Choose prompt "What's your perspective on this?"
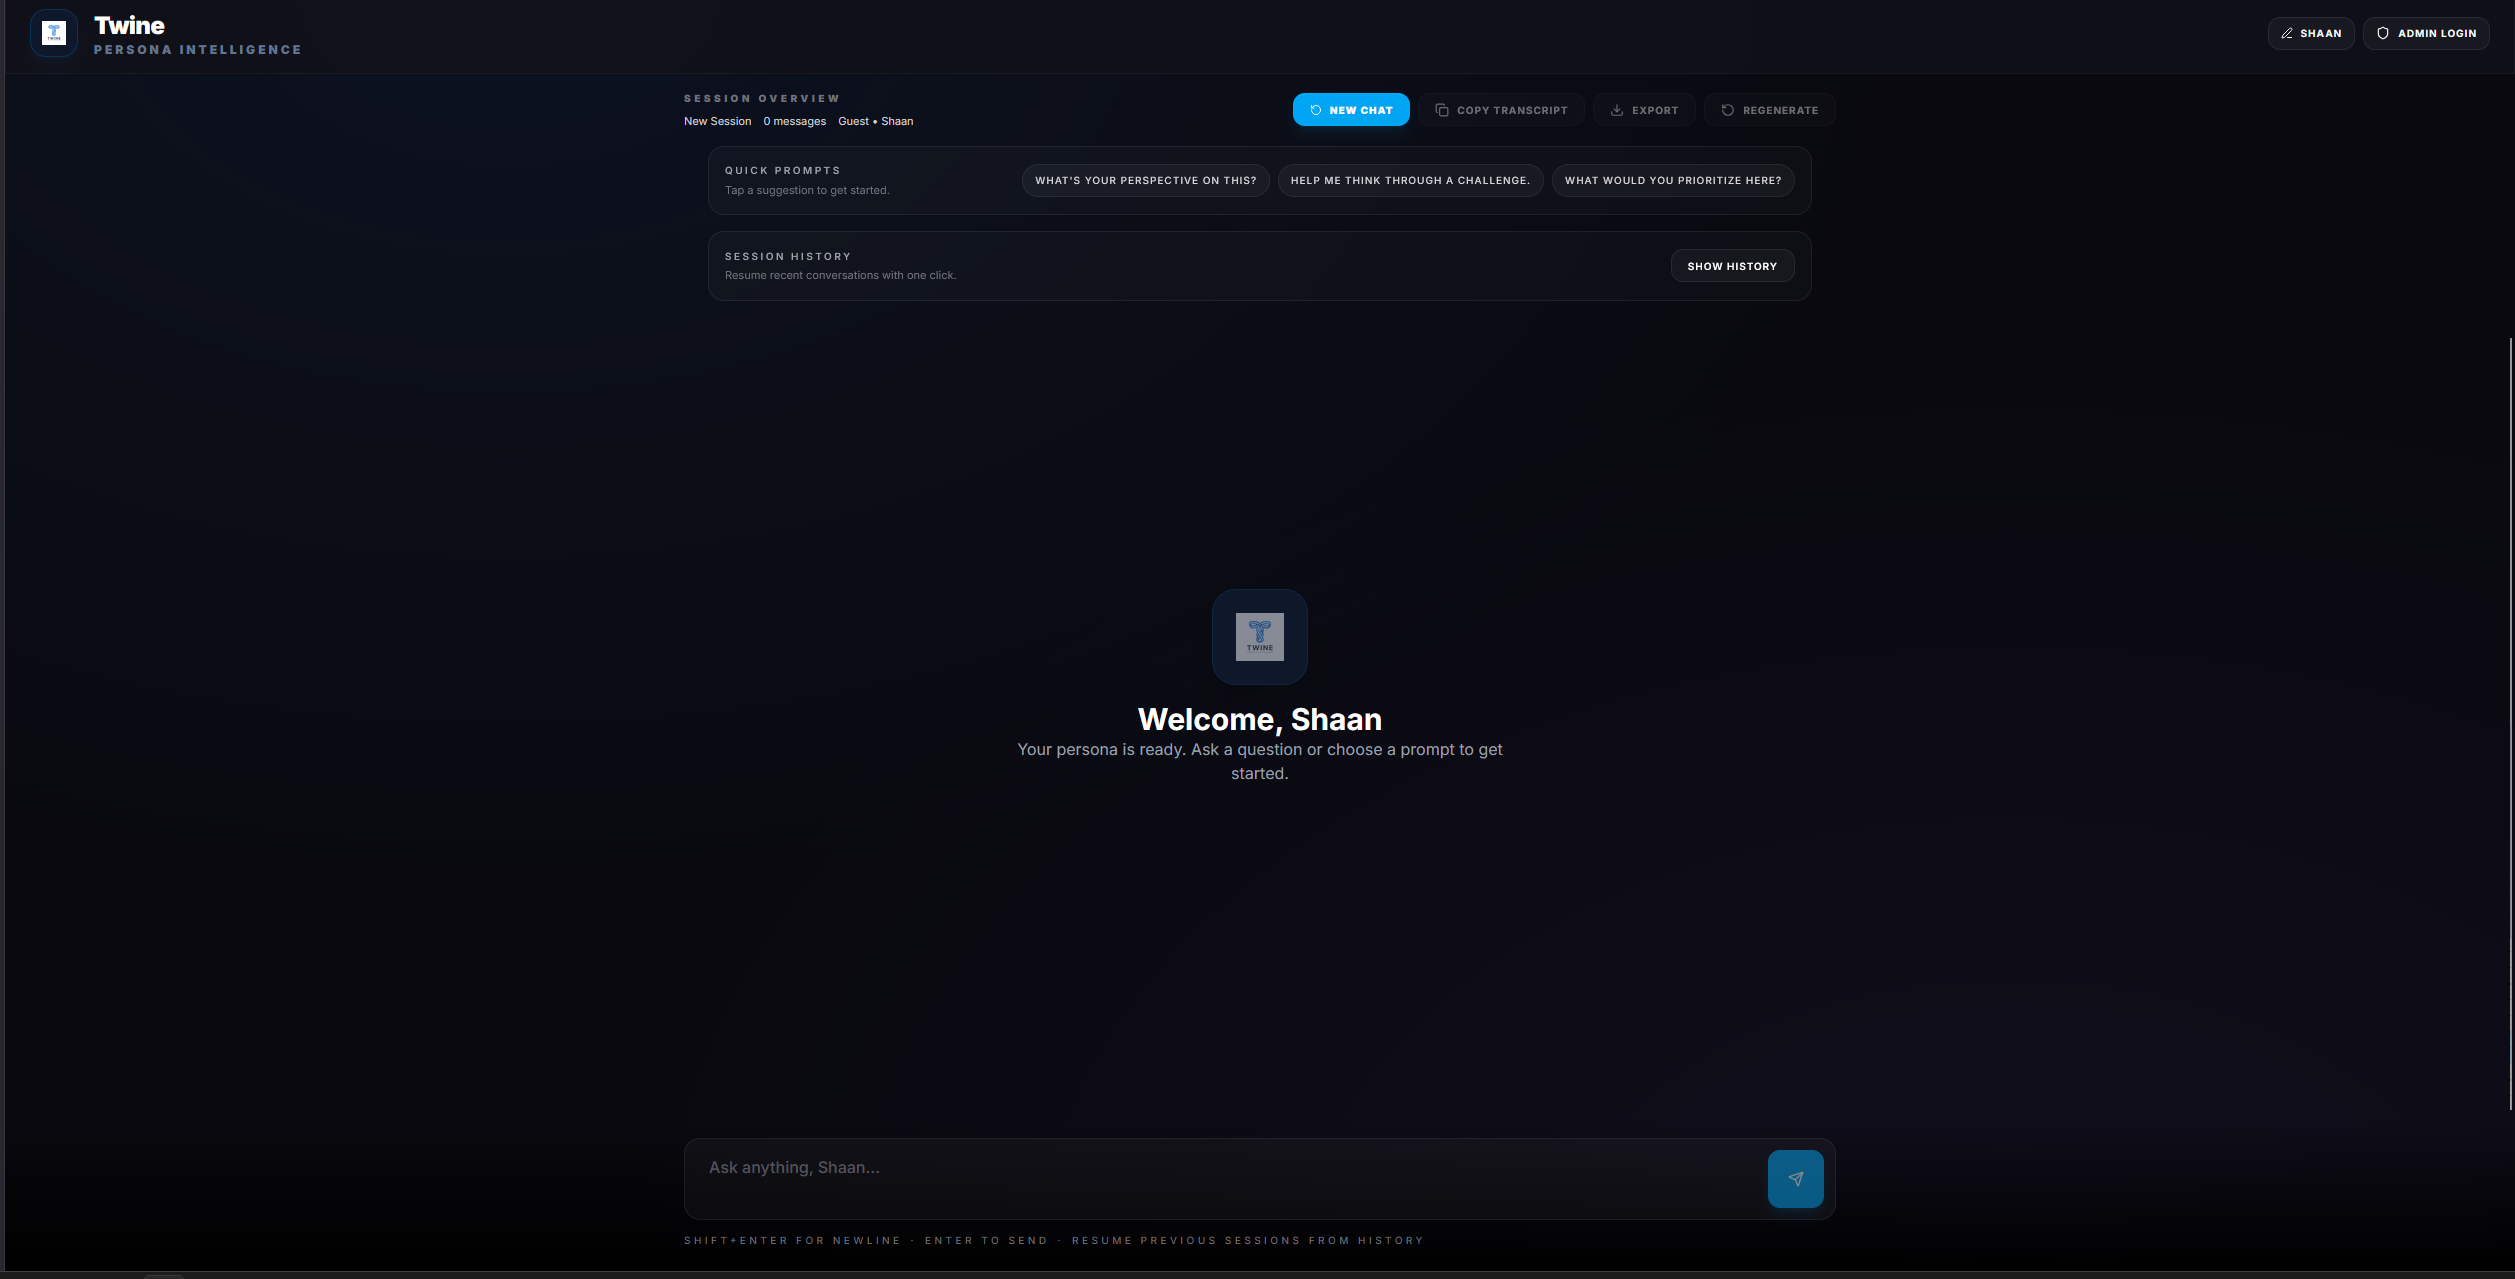This screenshot has width=2515, height=1279. click(1145, 180)
